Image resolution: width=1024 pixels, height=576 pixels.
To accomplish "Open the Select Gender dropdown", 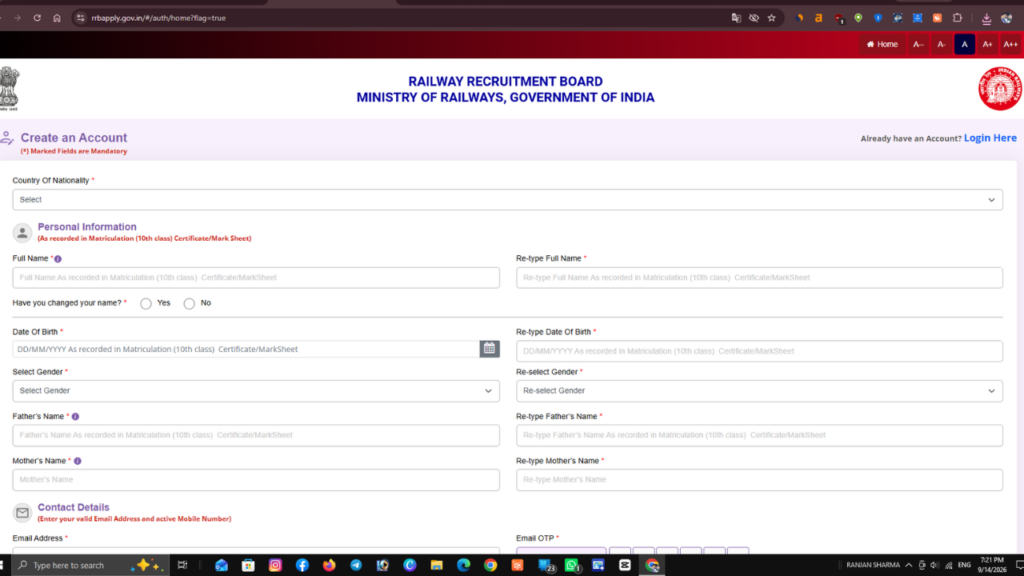I will click(x=256, y=391).
